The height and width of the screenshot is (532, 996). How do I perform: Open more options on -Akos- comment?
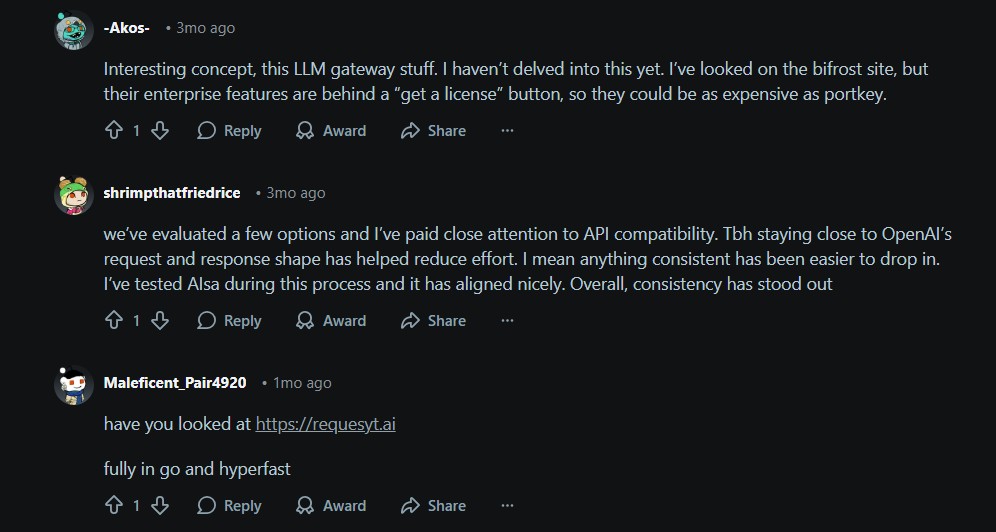click(507, 131)
